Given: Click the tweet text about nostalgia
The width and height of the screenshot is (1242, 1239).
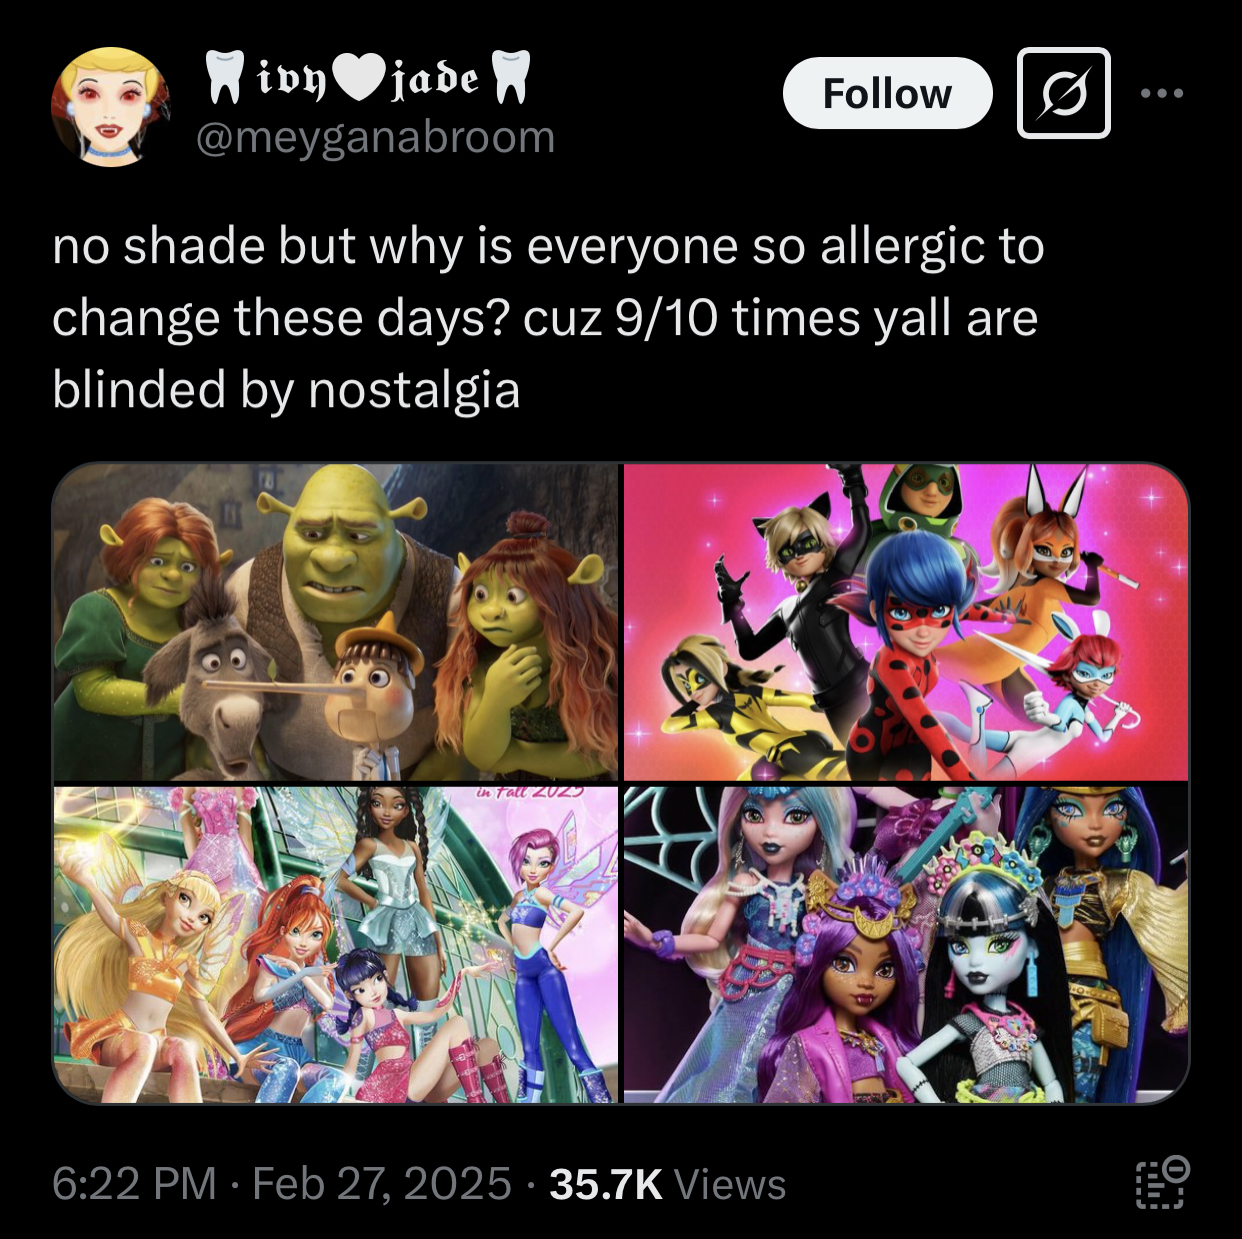Looking at the screenshot, I should [548, 317].
